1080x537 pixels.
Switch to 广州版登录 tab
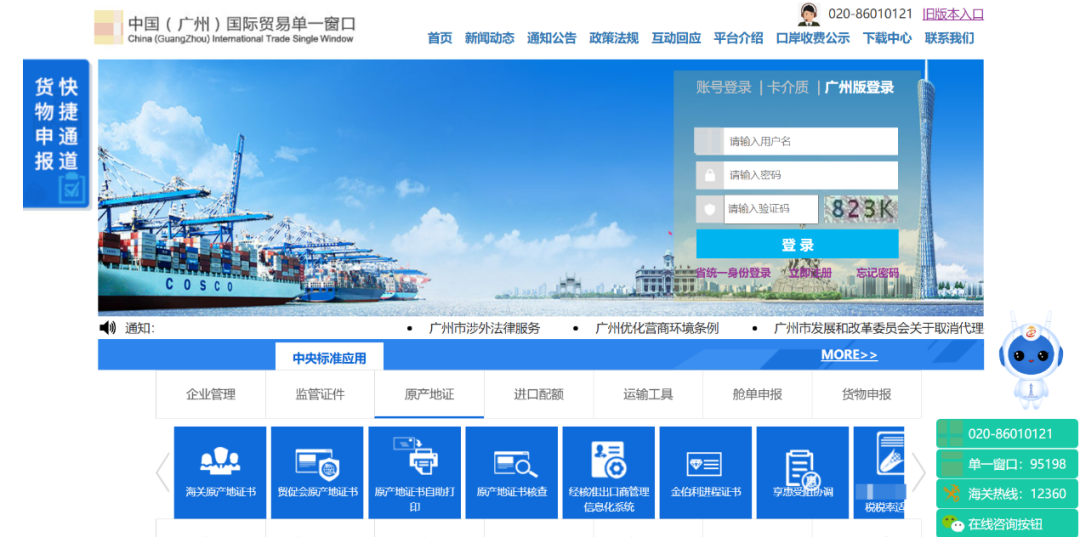tap(859, 87)
